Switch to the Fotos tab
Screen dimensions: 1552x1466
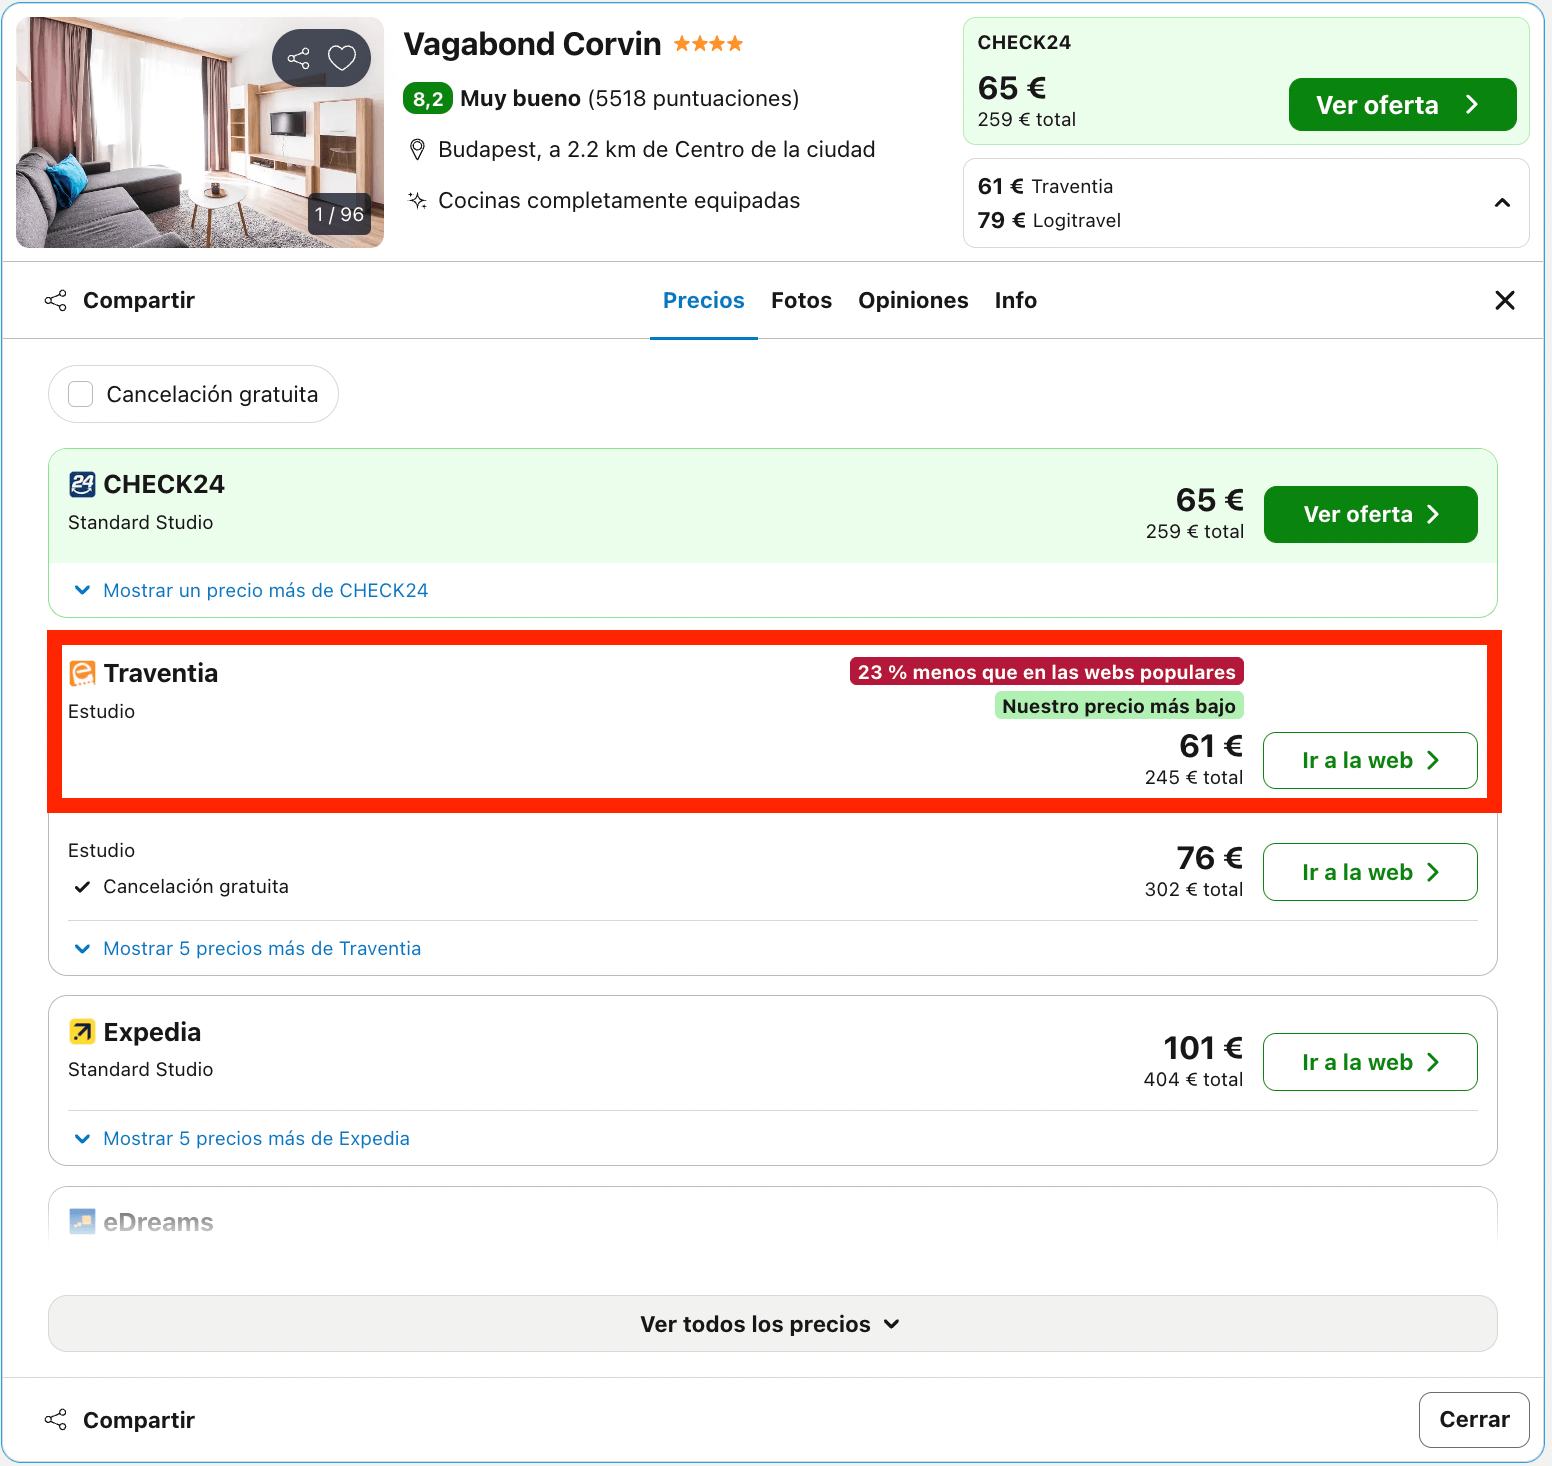tap(801, 300)
